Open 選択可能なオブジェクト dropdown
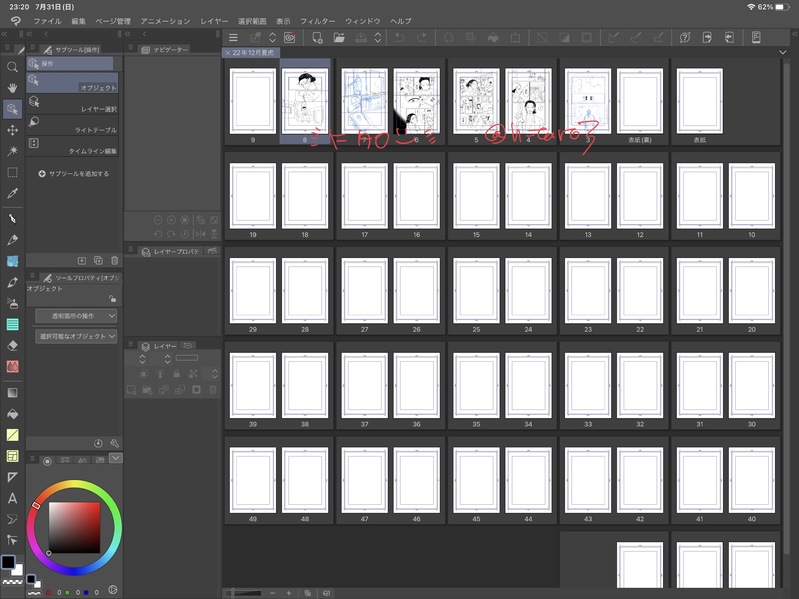This screenshot has height=599, width=799. (76, 336)
